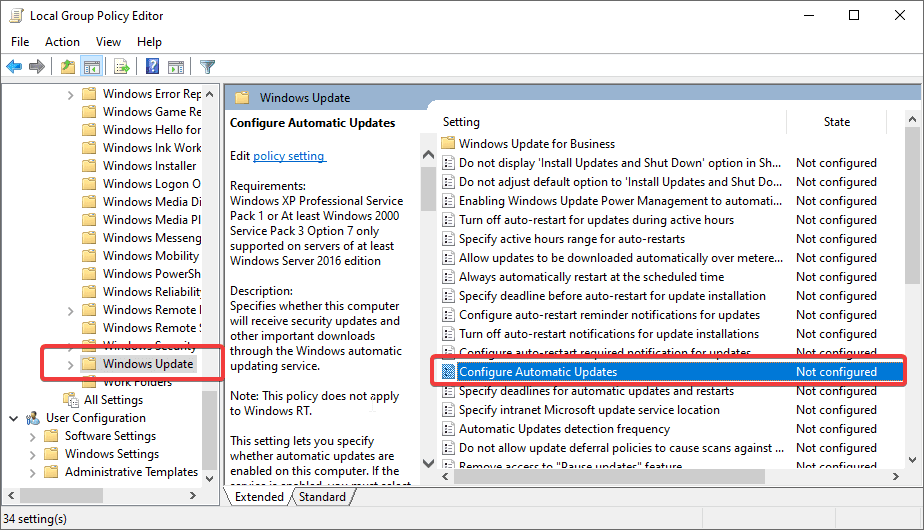Select the Windows Logon Options tree item

tap(152, 184)
